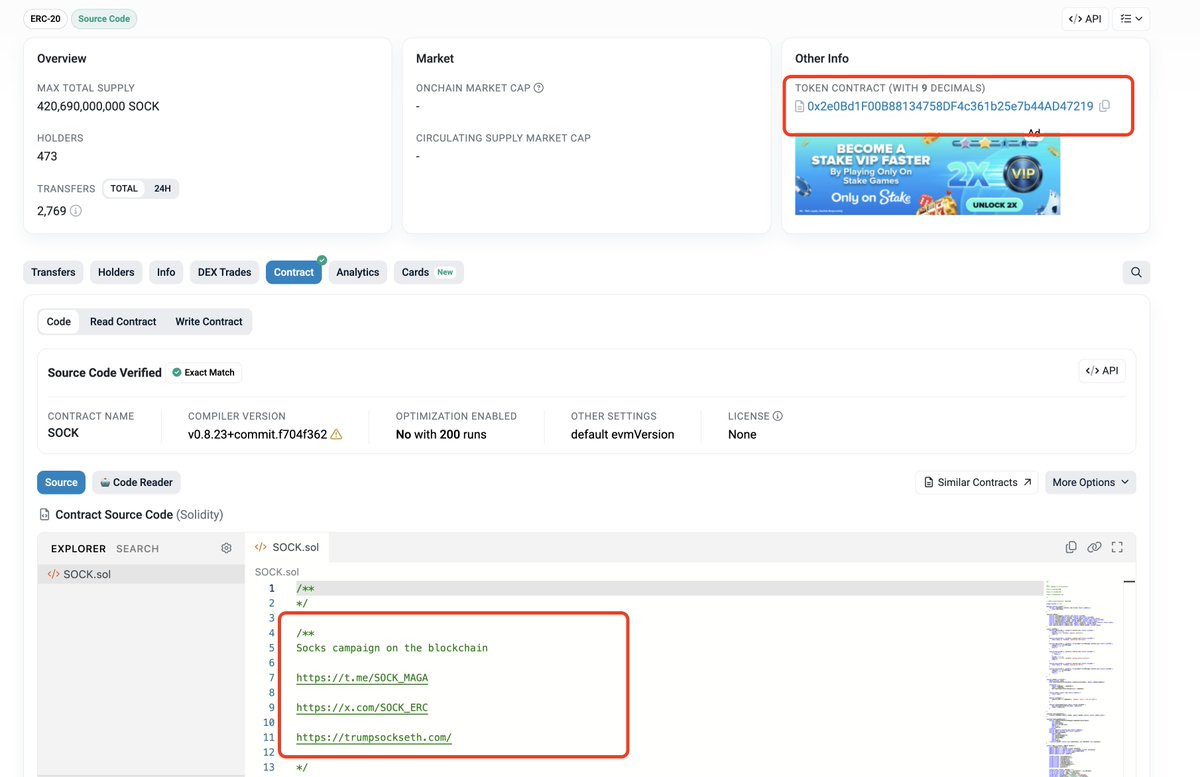Copy source code to clipboard icon
The width and height of the screenshot is (1200, 777).
tap(1071, 547)
